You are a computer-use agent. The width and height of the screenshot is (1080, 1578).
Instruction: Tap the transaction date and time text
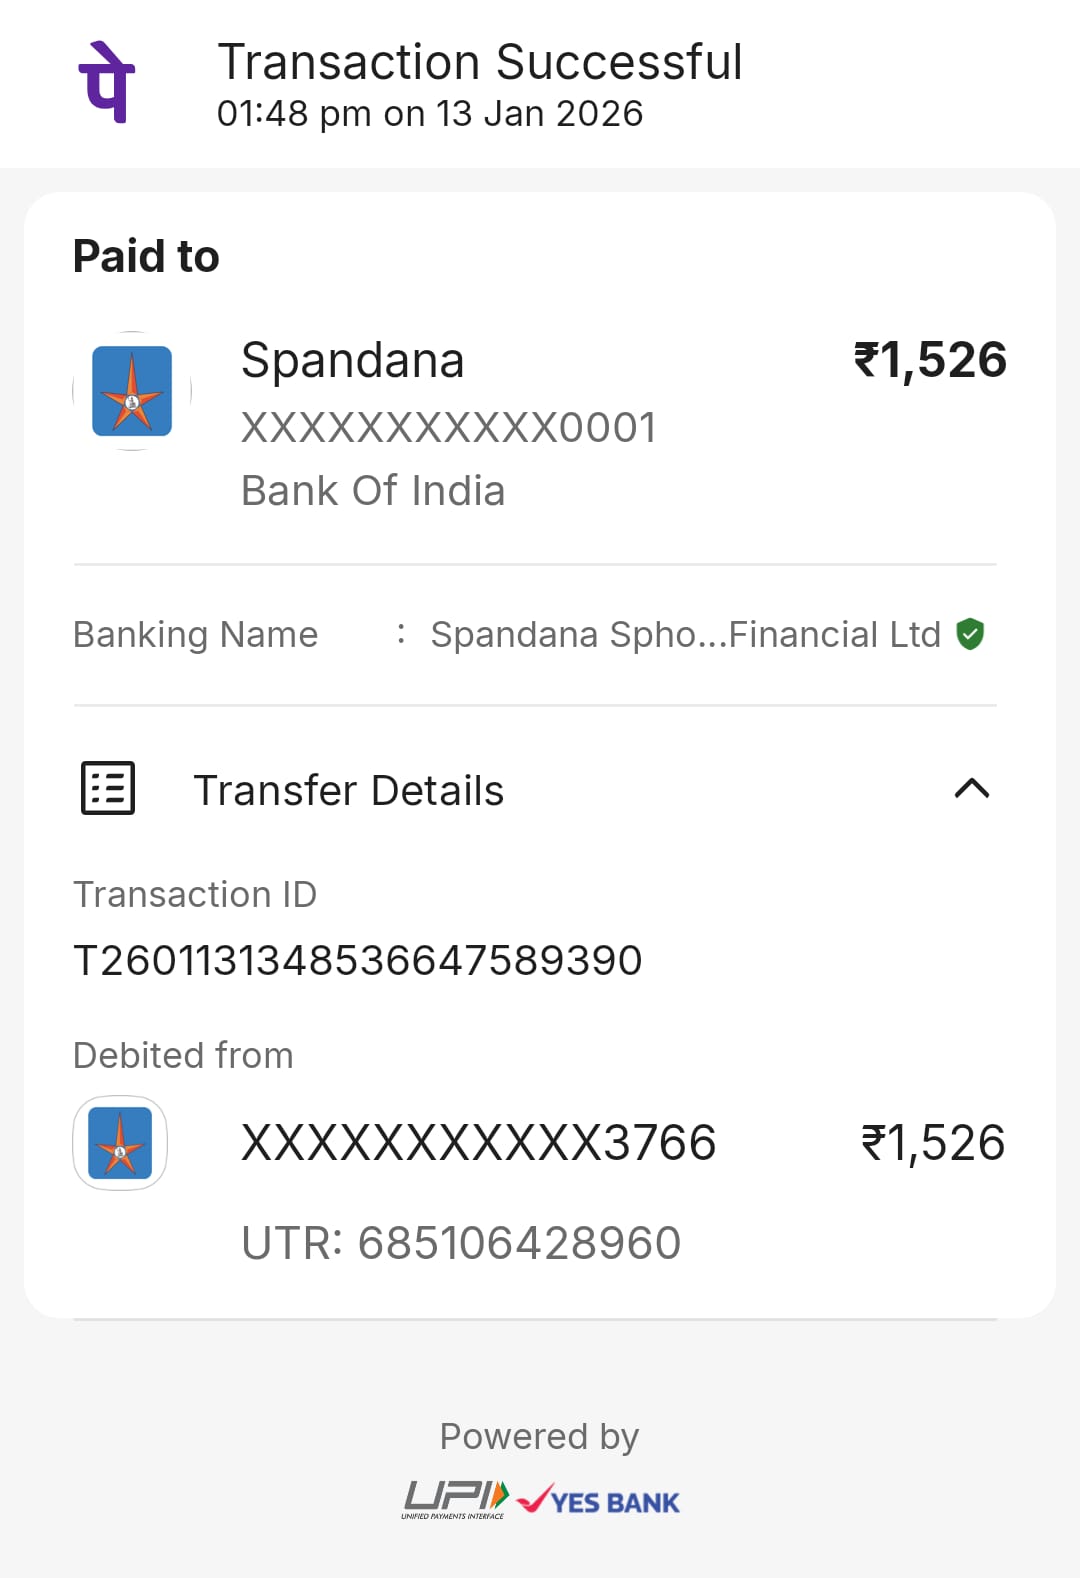pos(430,114)
